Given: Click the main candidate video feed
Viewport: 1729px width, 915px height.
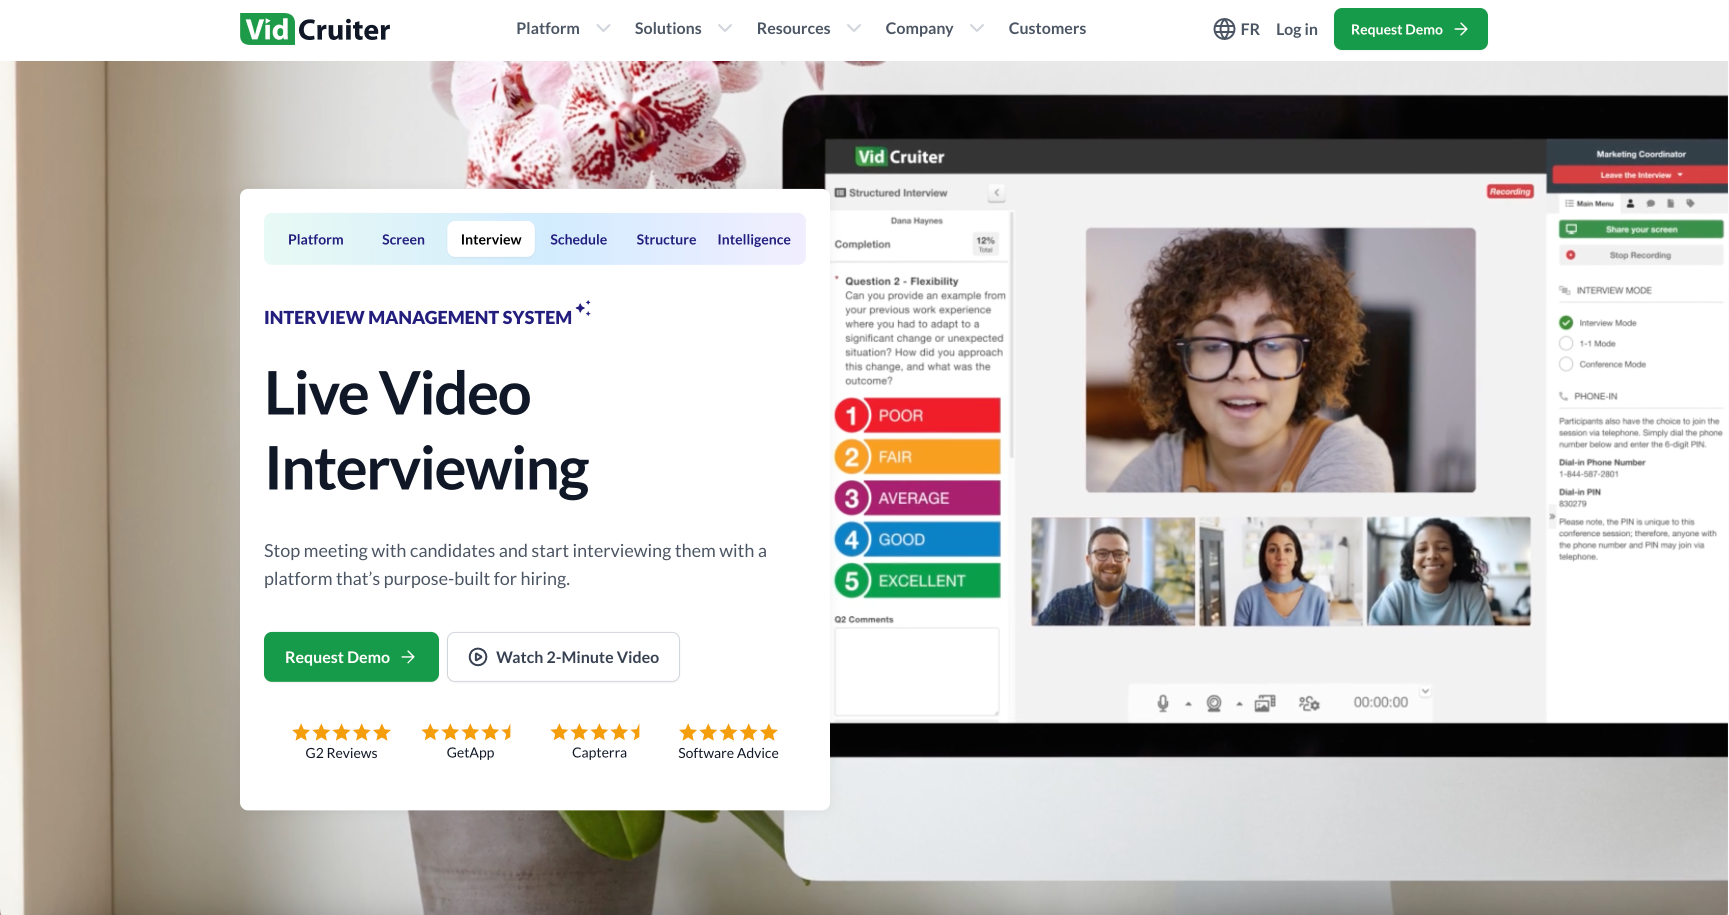Looking at the screenshot, I should pyautogui.click(x=1281, y=360).
